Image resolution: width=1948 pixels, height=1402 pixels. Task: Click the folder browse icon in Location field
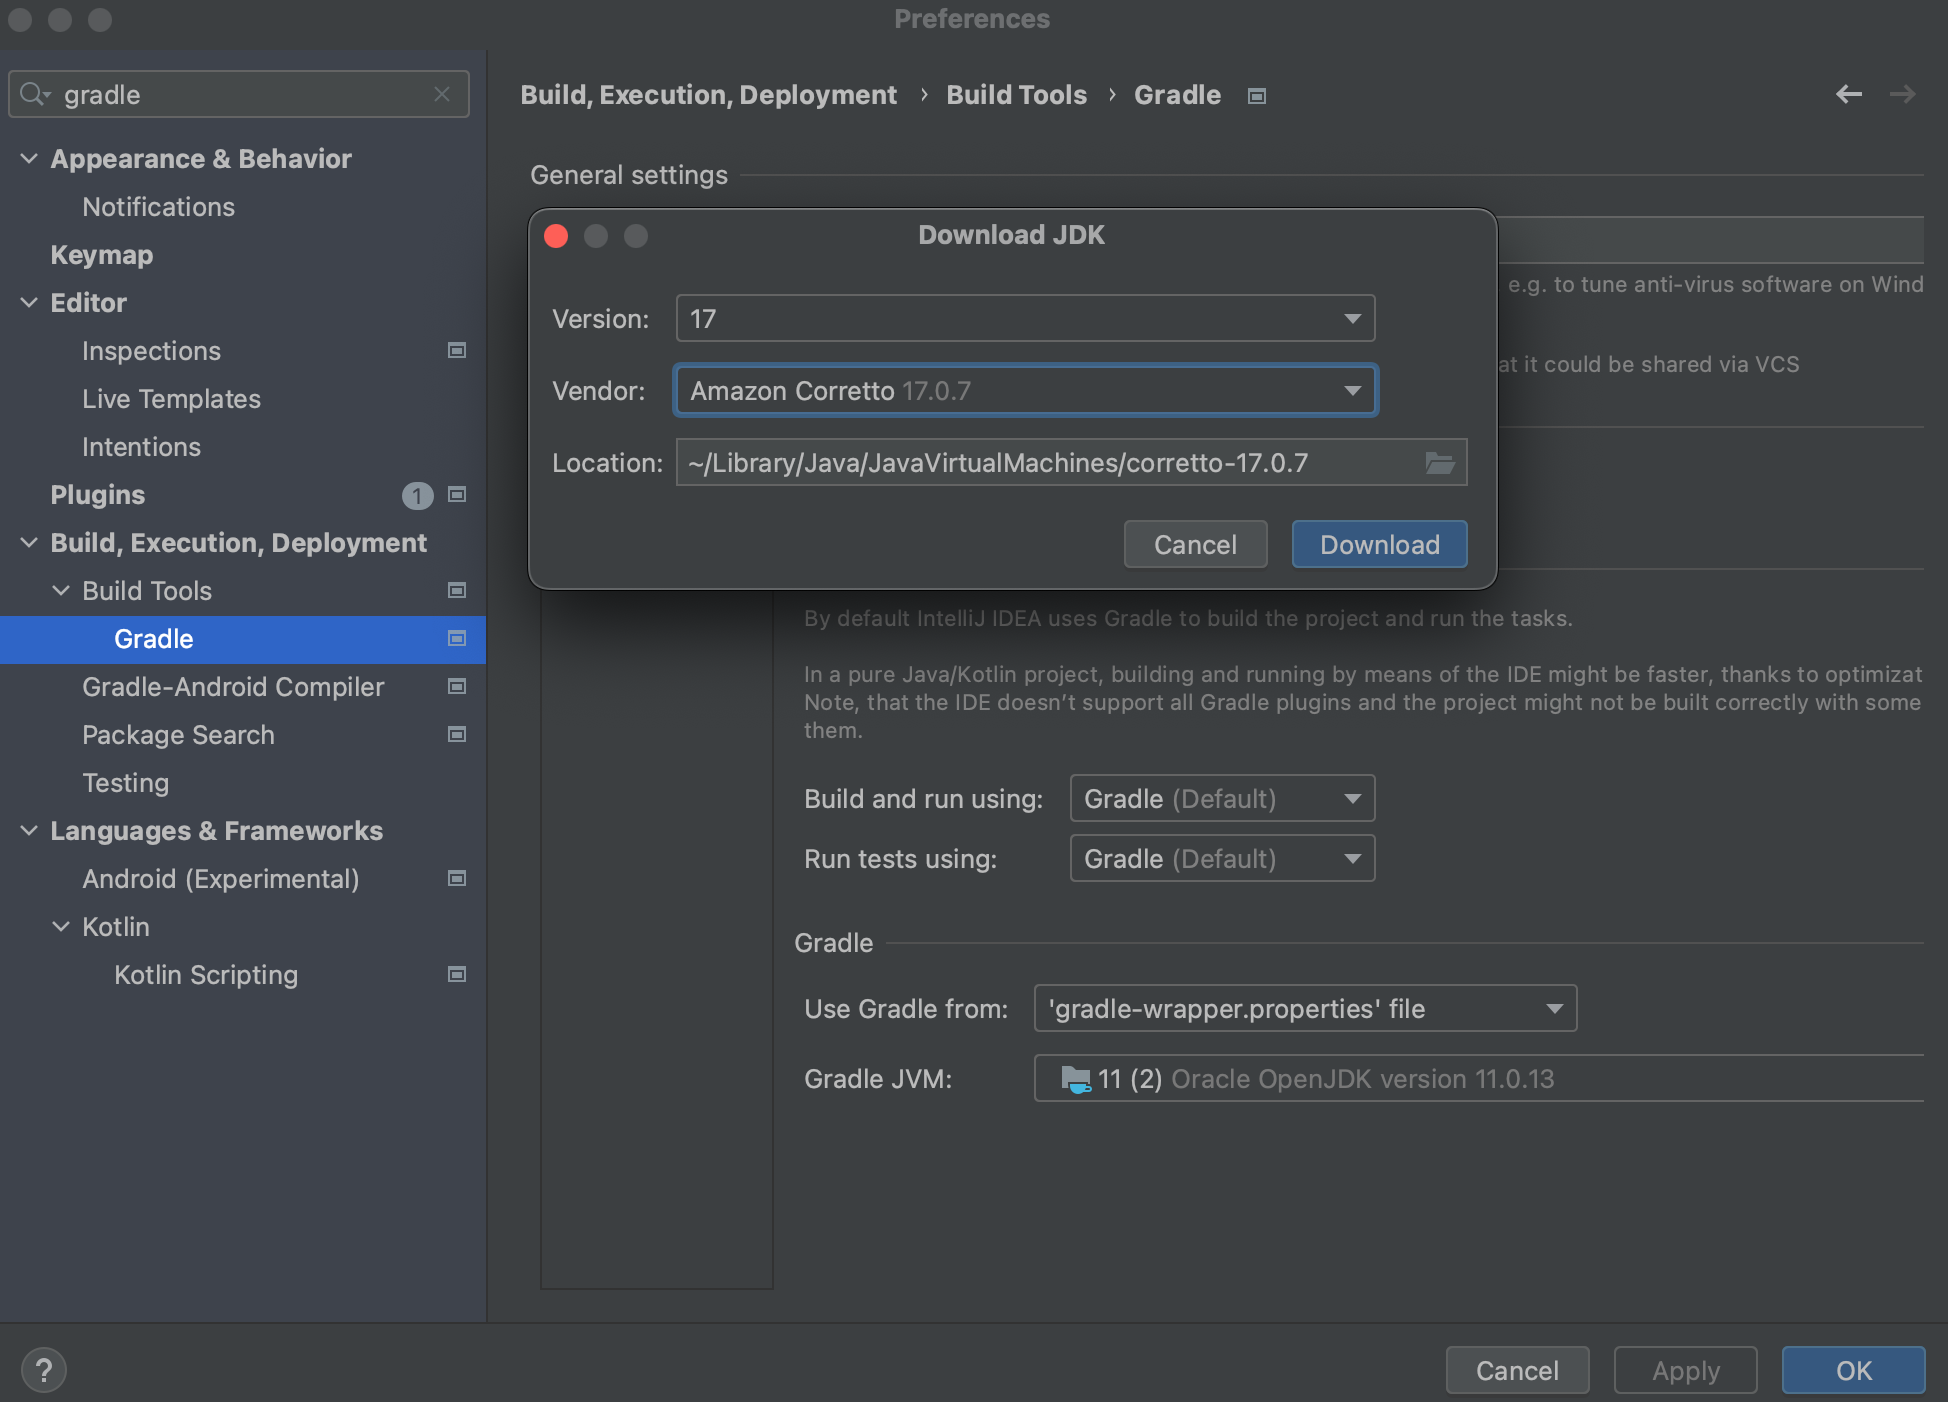point(1439,463)
